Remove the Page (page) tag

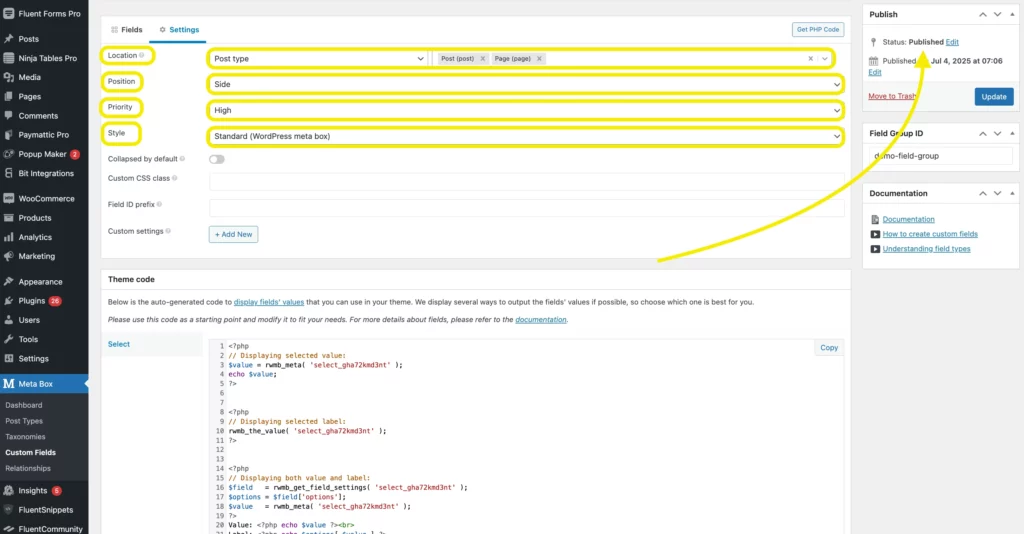pyautogui.click(x=539, y=59)
